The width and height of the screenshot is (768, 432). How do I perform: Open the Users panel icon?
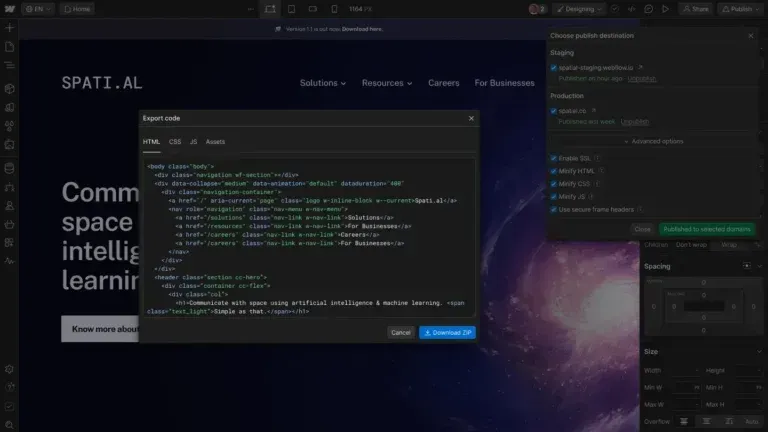click(x=9, y=206)
